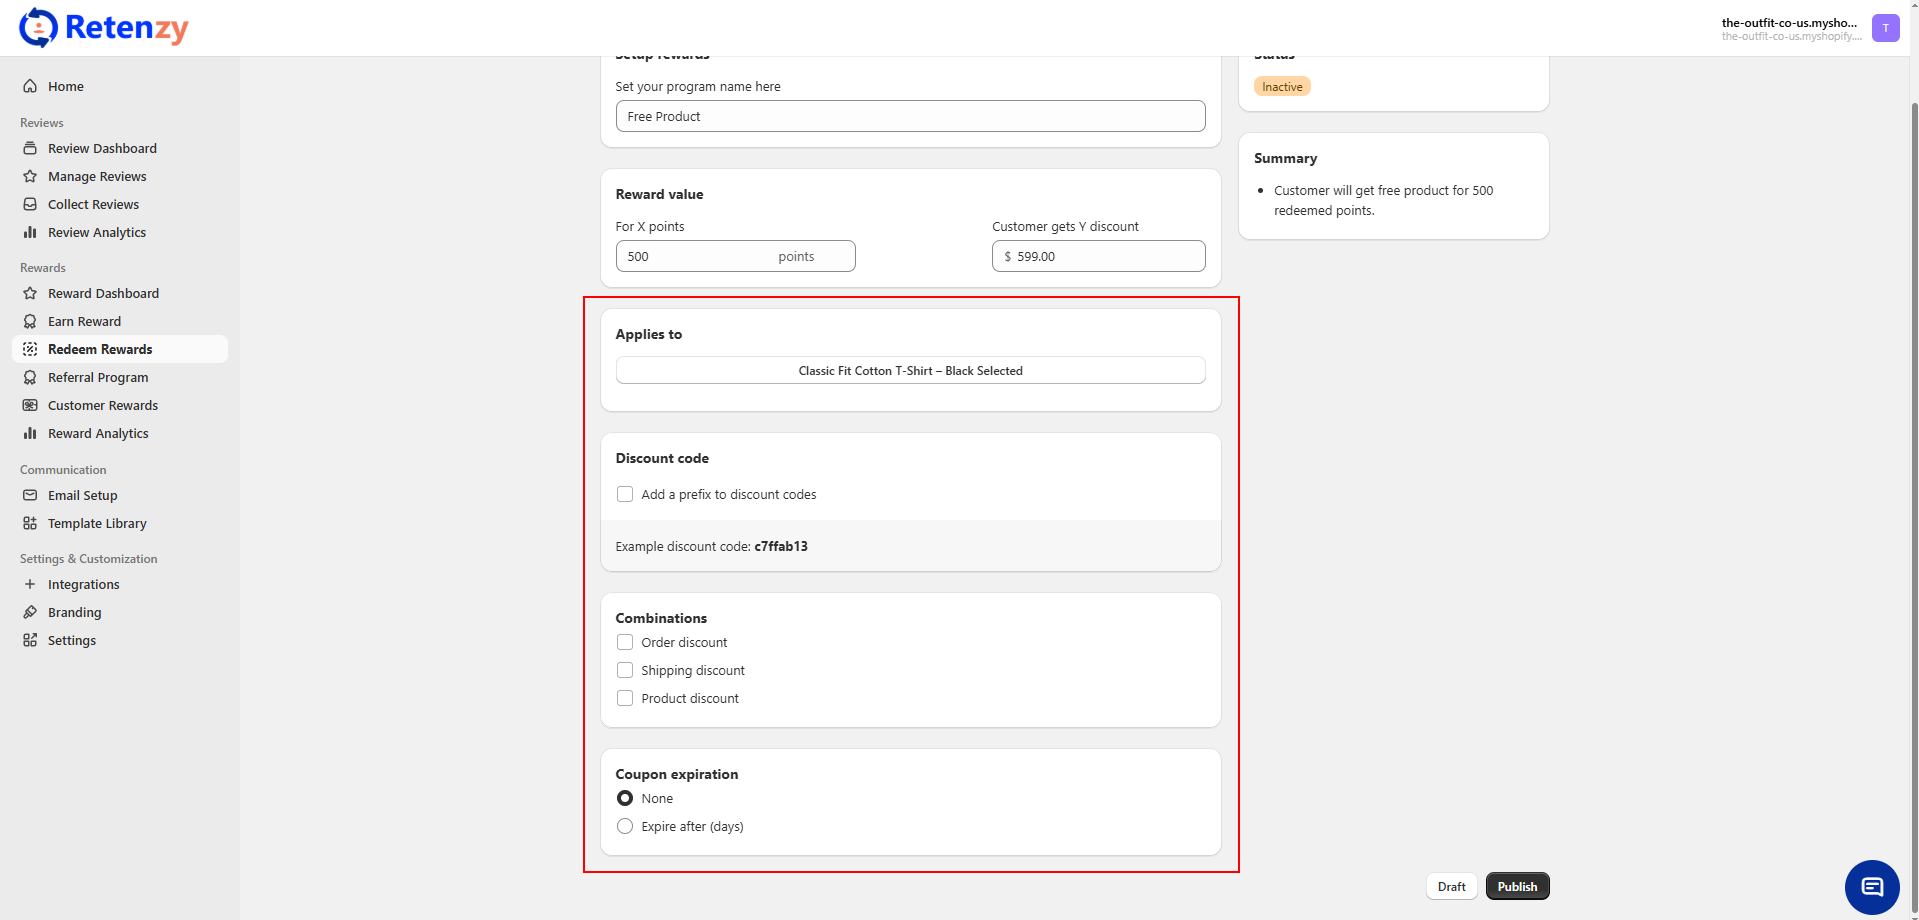Click the Email Setup envelope icon

(30, 495)
